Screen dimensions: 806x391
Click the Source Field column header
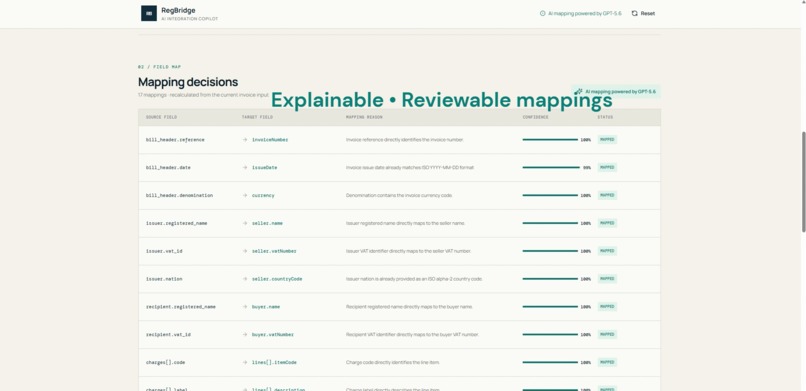[161, 117]
